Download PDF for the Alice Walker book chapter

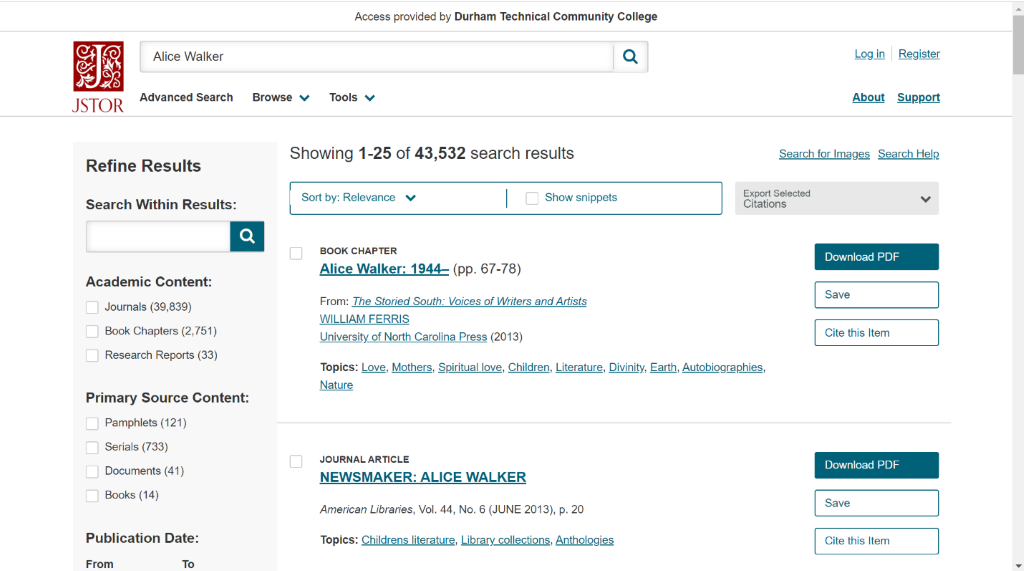(x=876, y=257)
